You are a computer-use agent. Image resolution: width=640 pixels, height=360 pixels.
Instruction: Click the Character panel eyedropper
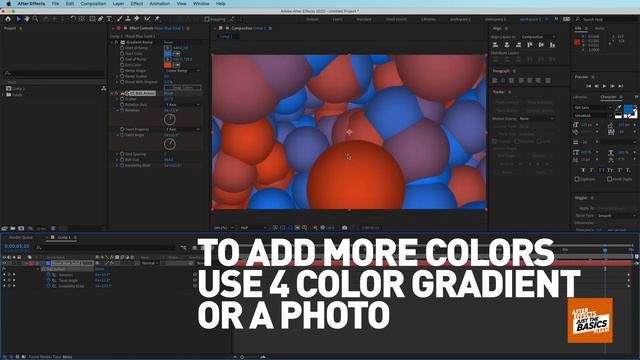pyautogui.click(x=618, y=108)
